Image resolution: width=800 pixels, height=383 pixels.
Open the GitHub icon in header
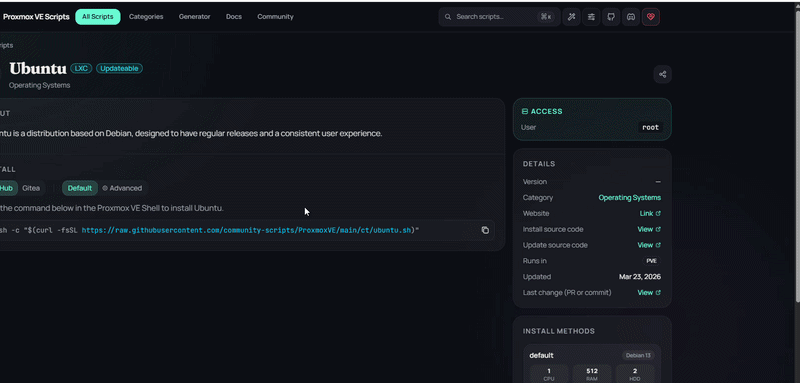tap(611, 17)
